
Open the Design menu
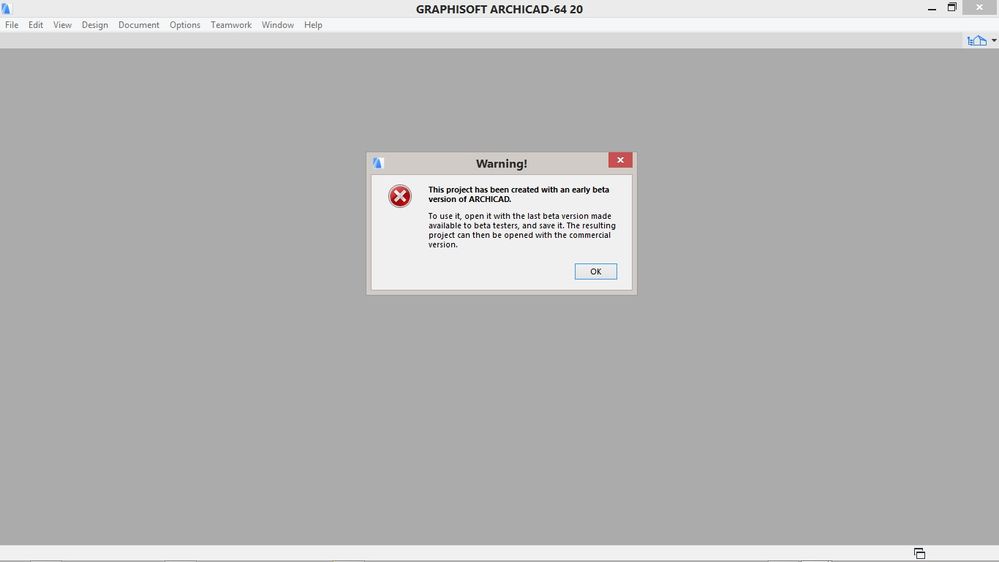tap(95, 25)
